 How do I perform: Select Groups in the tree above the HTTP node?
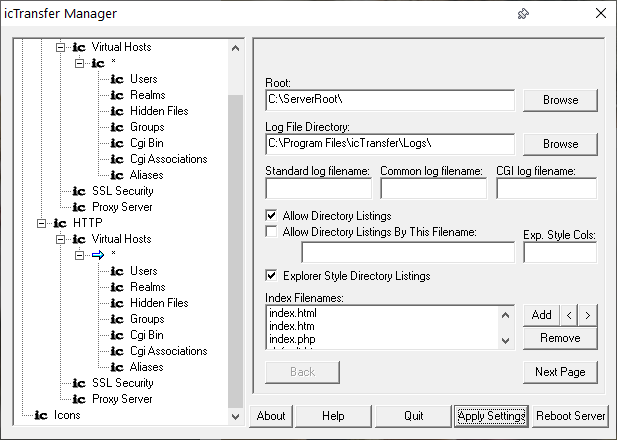(147, 127)
